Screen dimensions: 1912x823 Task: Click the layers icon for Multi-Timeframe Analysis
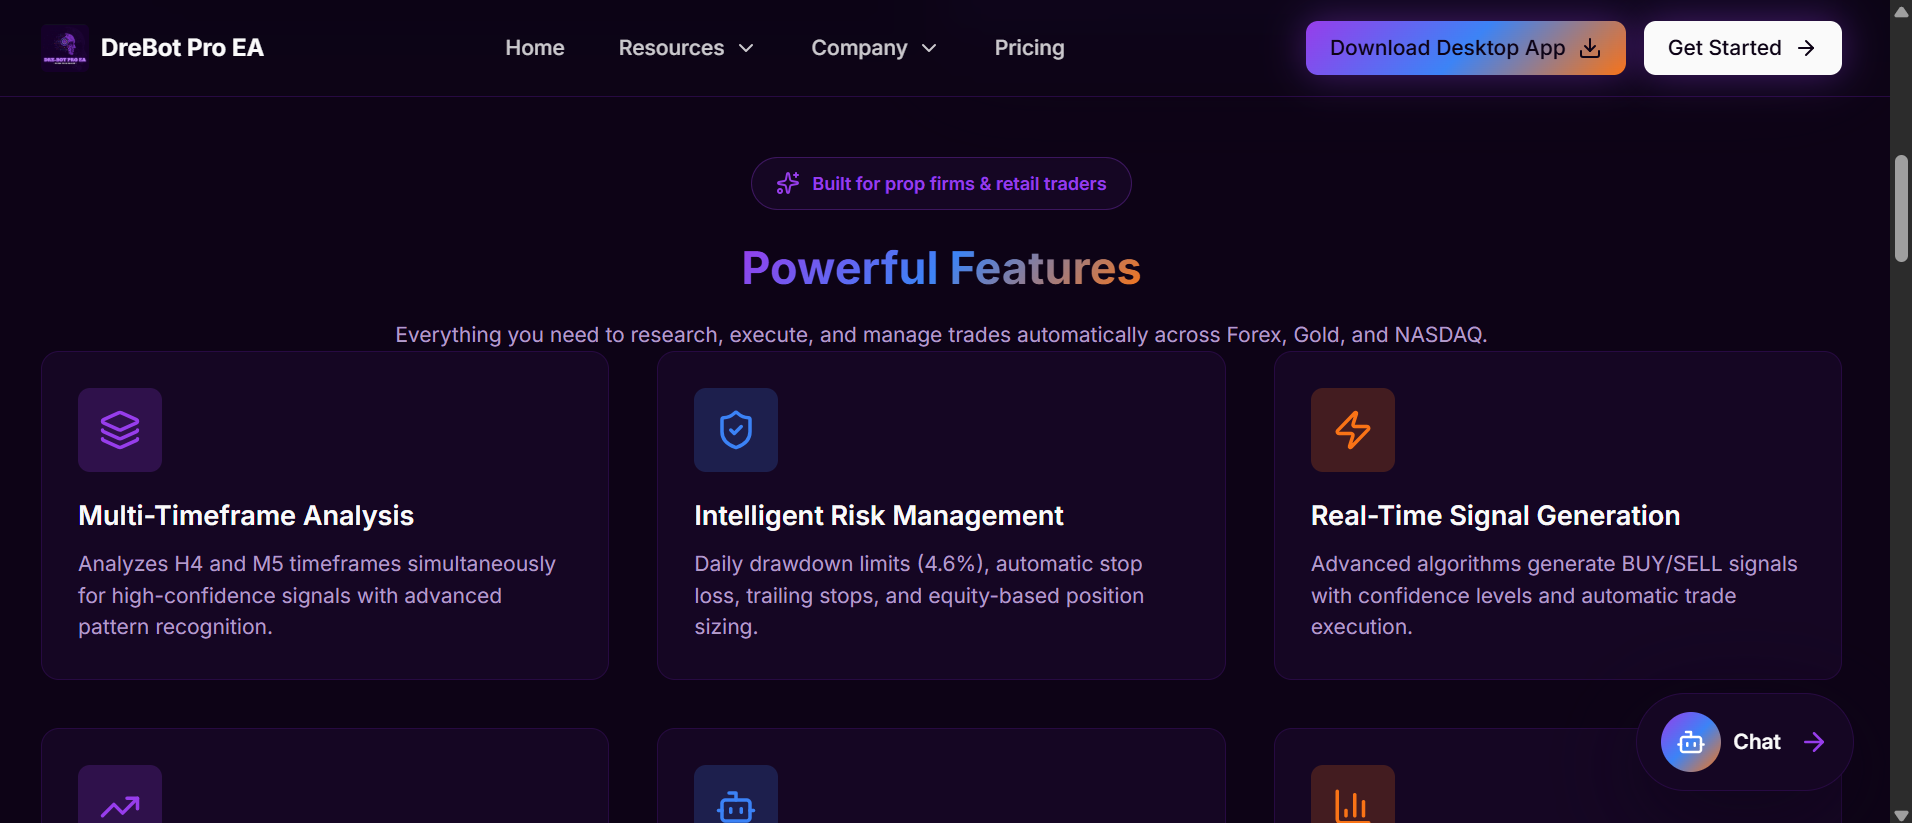tap(120, 430)
